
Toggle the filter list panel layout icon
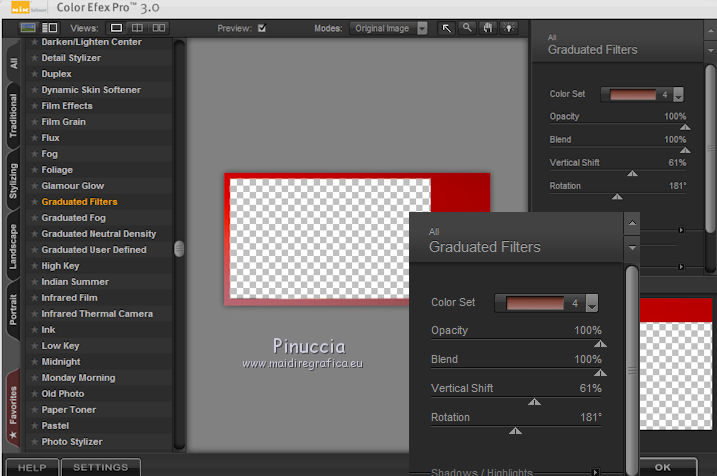(x=49, y=28)
